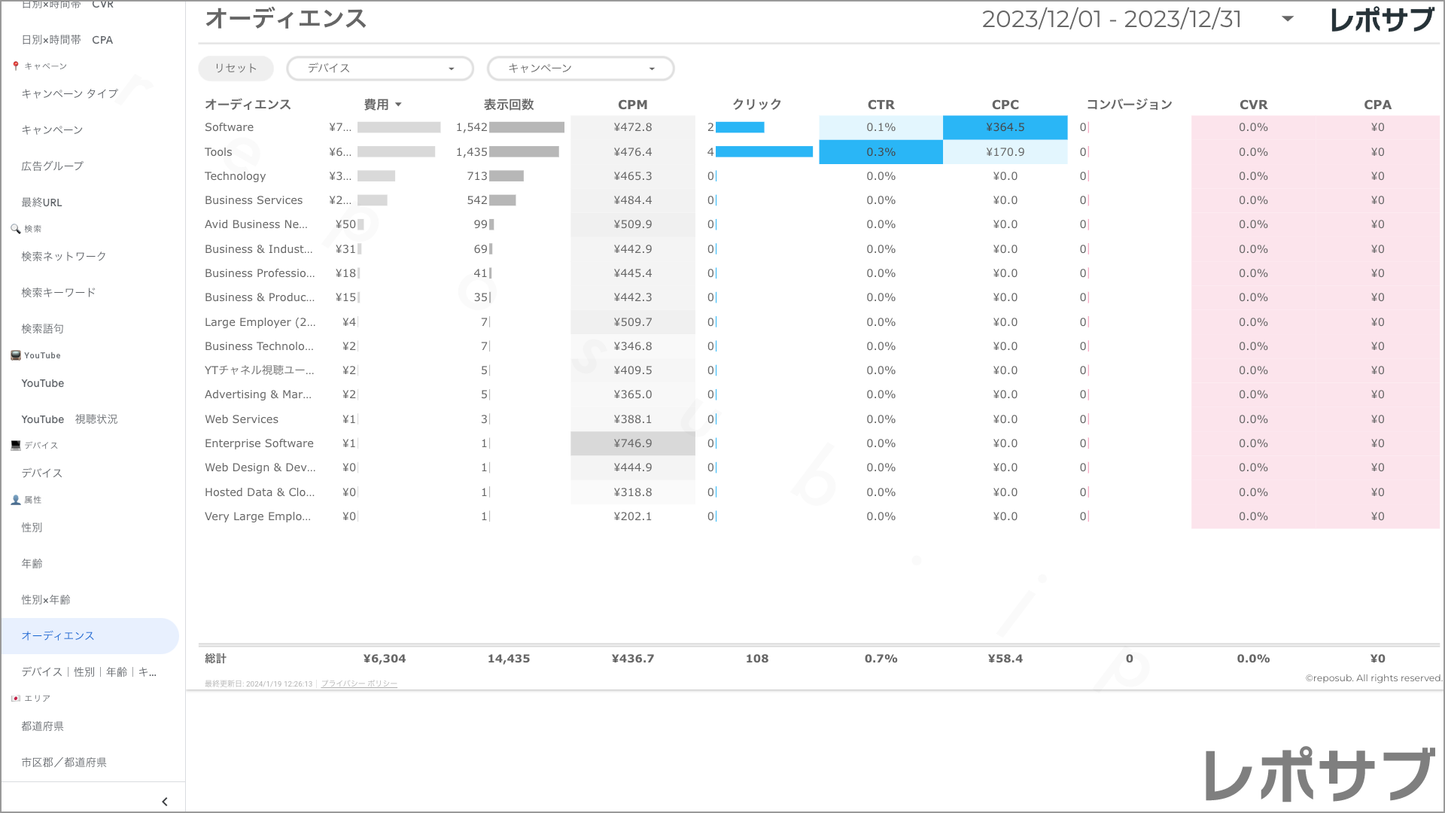Click the キャンペーン pin section icon
Viewport: 1445px width, 813px height.
point(15,66)
